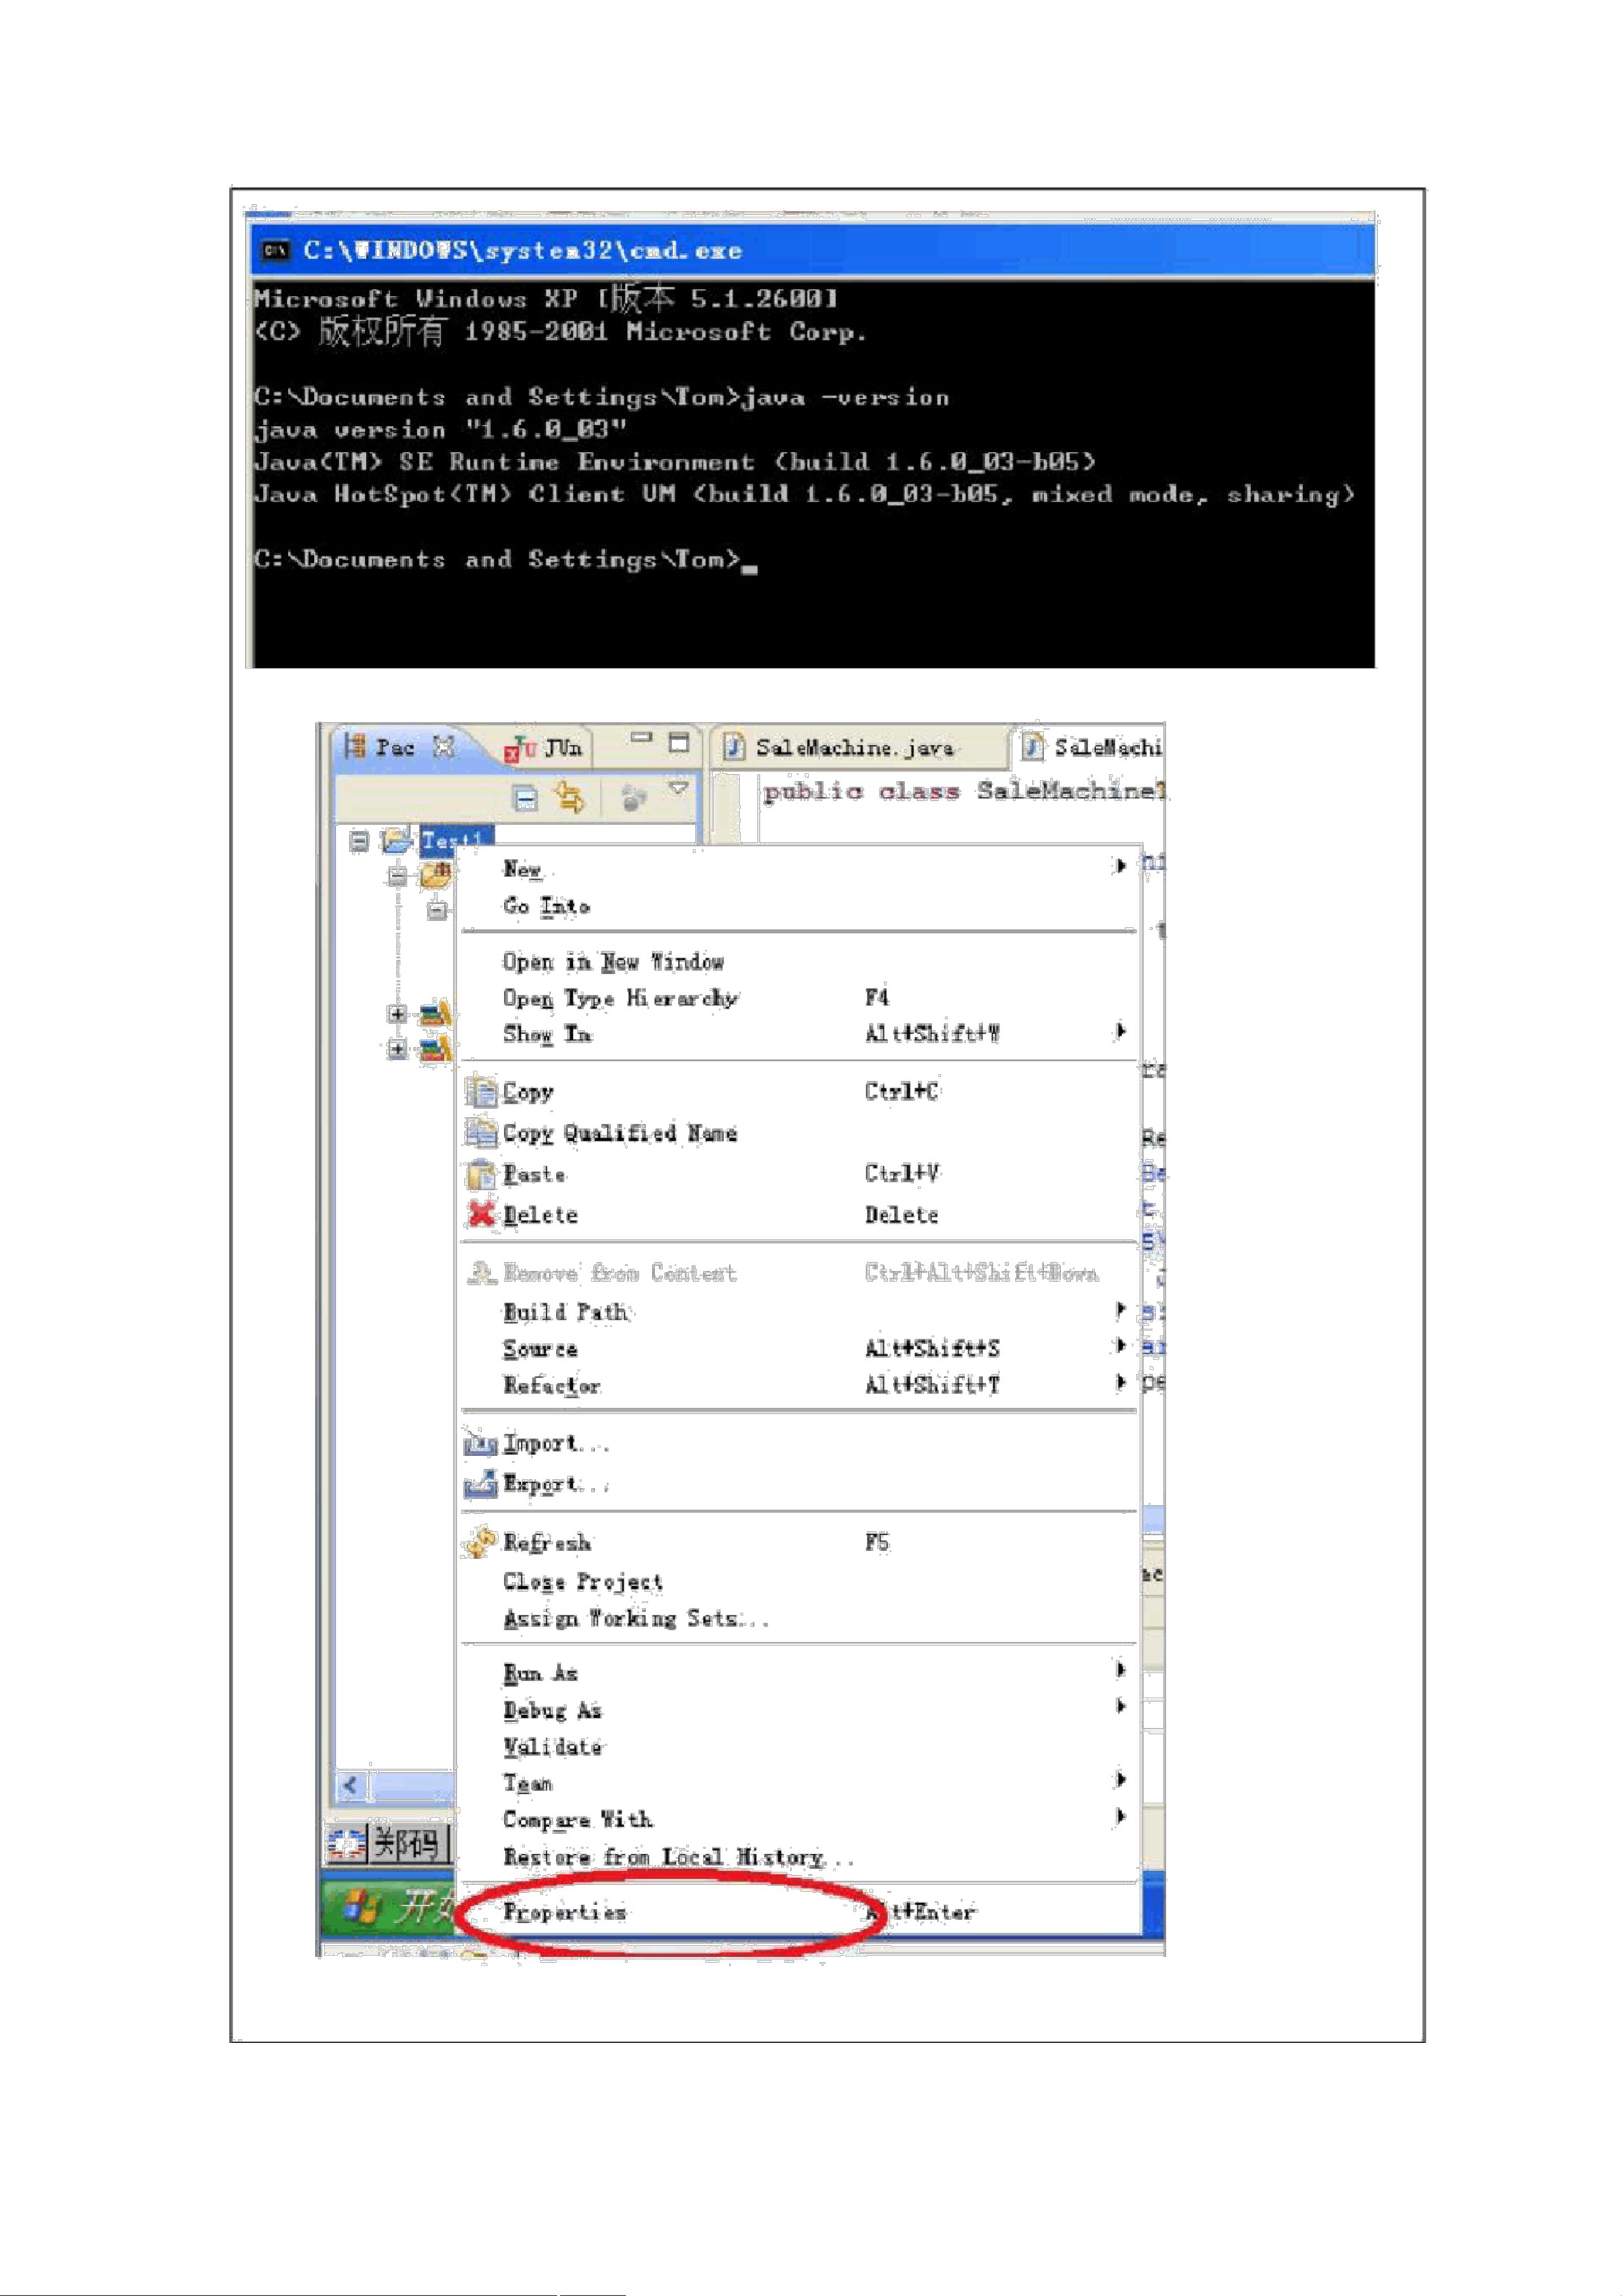This screenshot has width=1622, height=2296.
Task: Click the greyed Remove from Context icon
Action: click(x=481, y=1272)
